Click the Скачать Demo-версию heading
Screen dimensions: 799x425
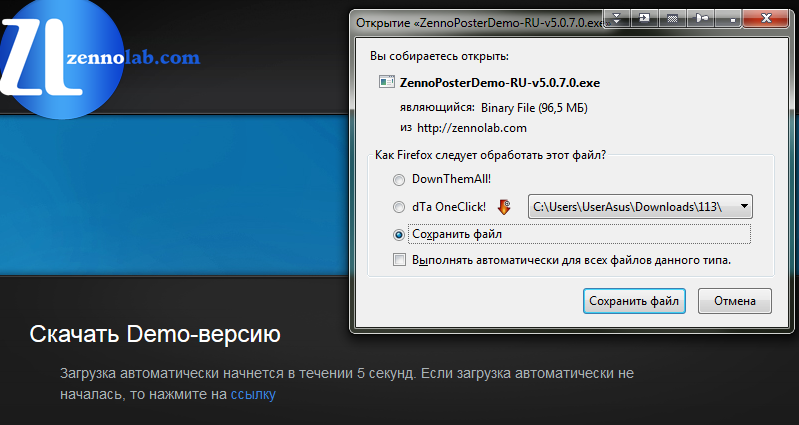(x=155, y=334)
